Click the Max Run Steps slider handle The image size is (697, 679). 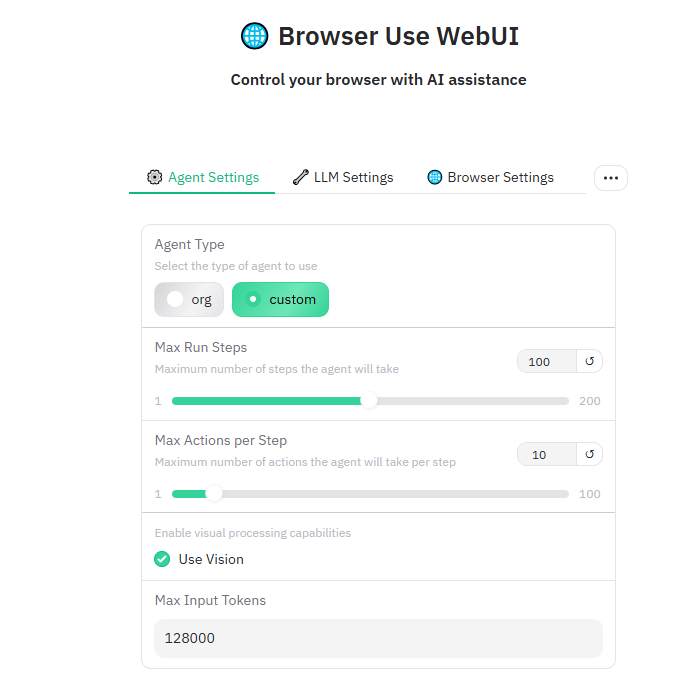[369, 401]
